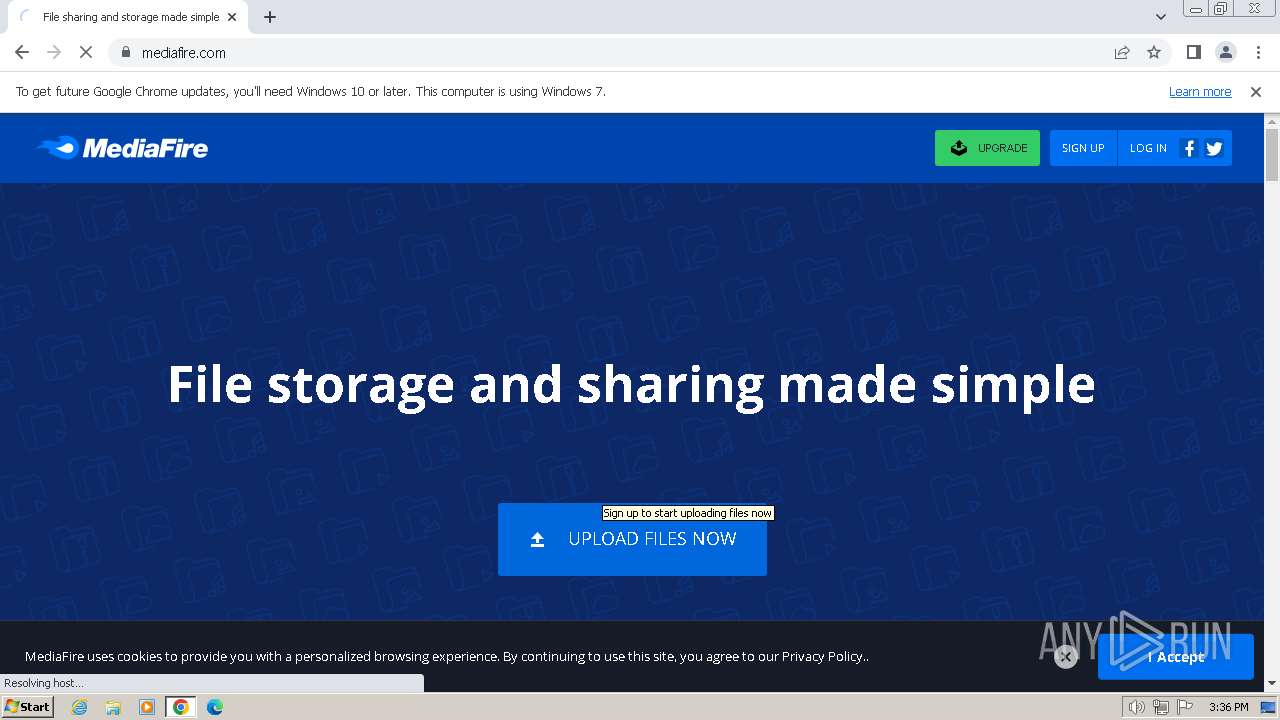Close the Chrome update notification bar
The height and width of the screenshot is (720, 1280).
tap(1256, 91)
